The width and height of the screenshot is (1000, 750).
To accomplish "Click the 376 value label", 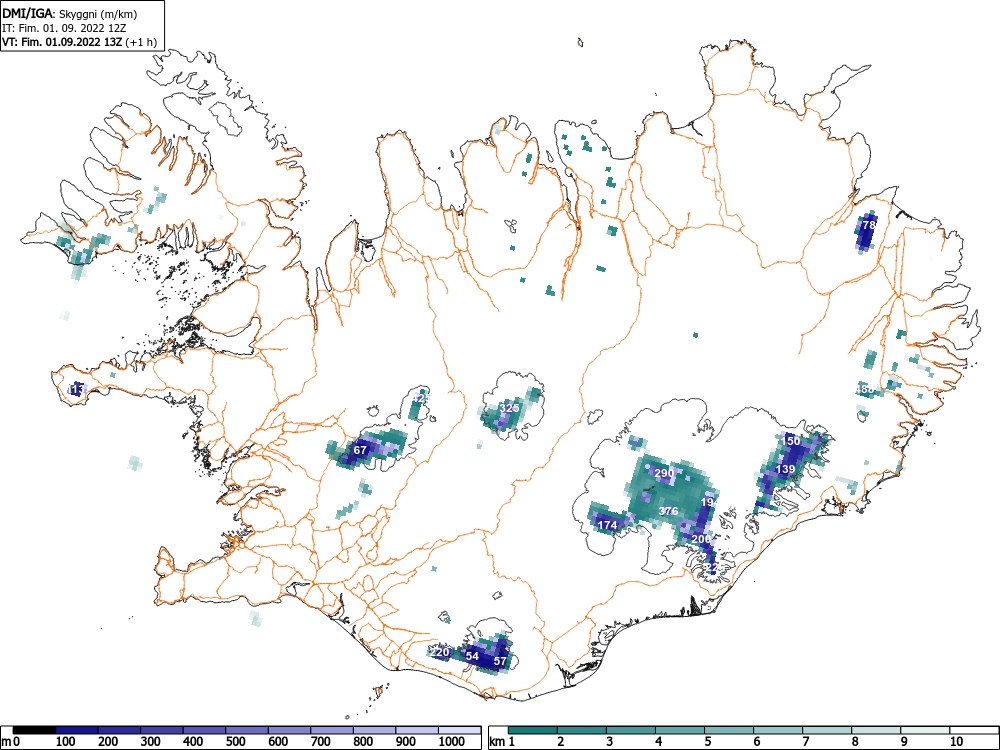I will pos(668,511).
